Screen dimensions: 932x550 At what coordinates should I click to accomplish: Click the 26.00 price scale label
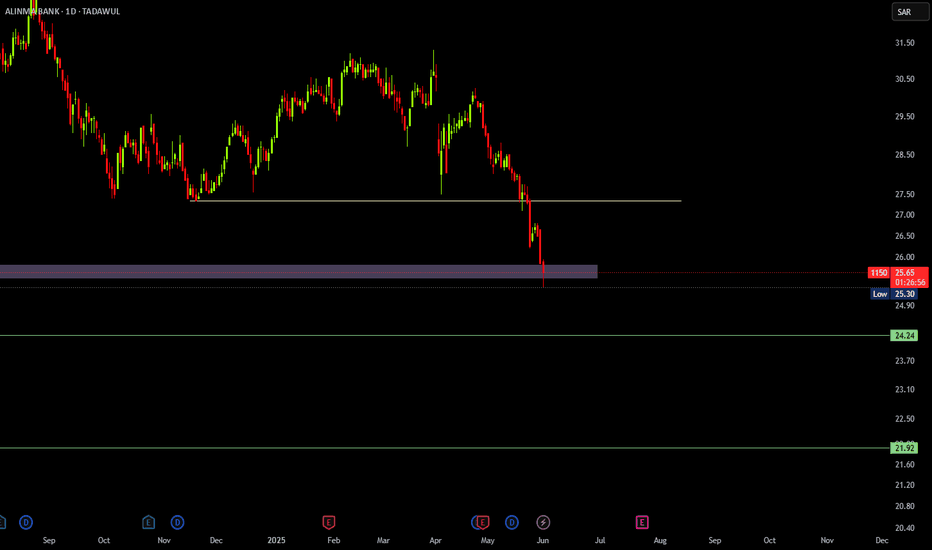905,257
